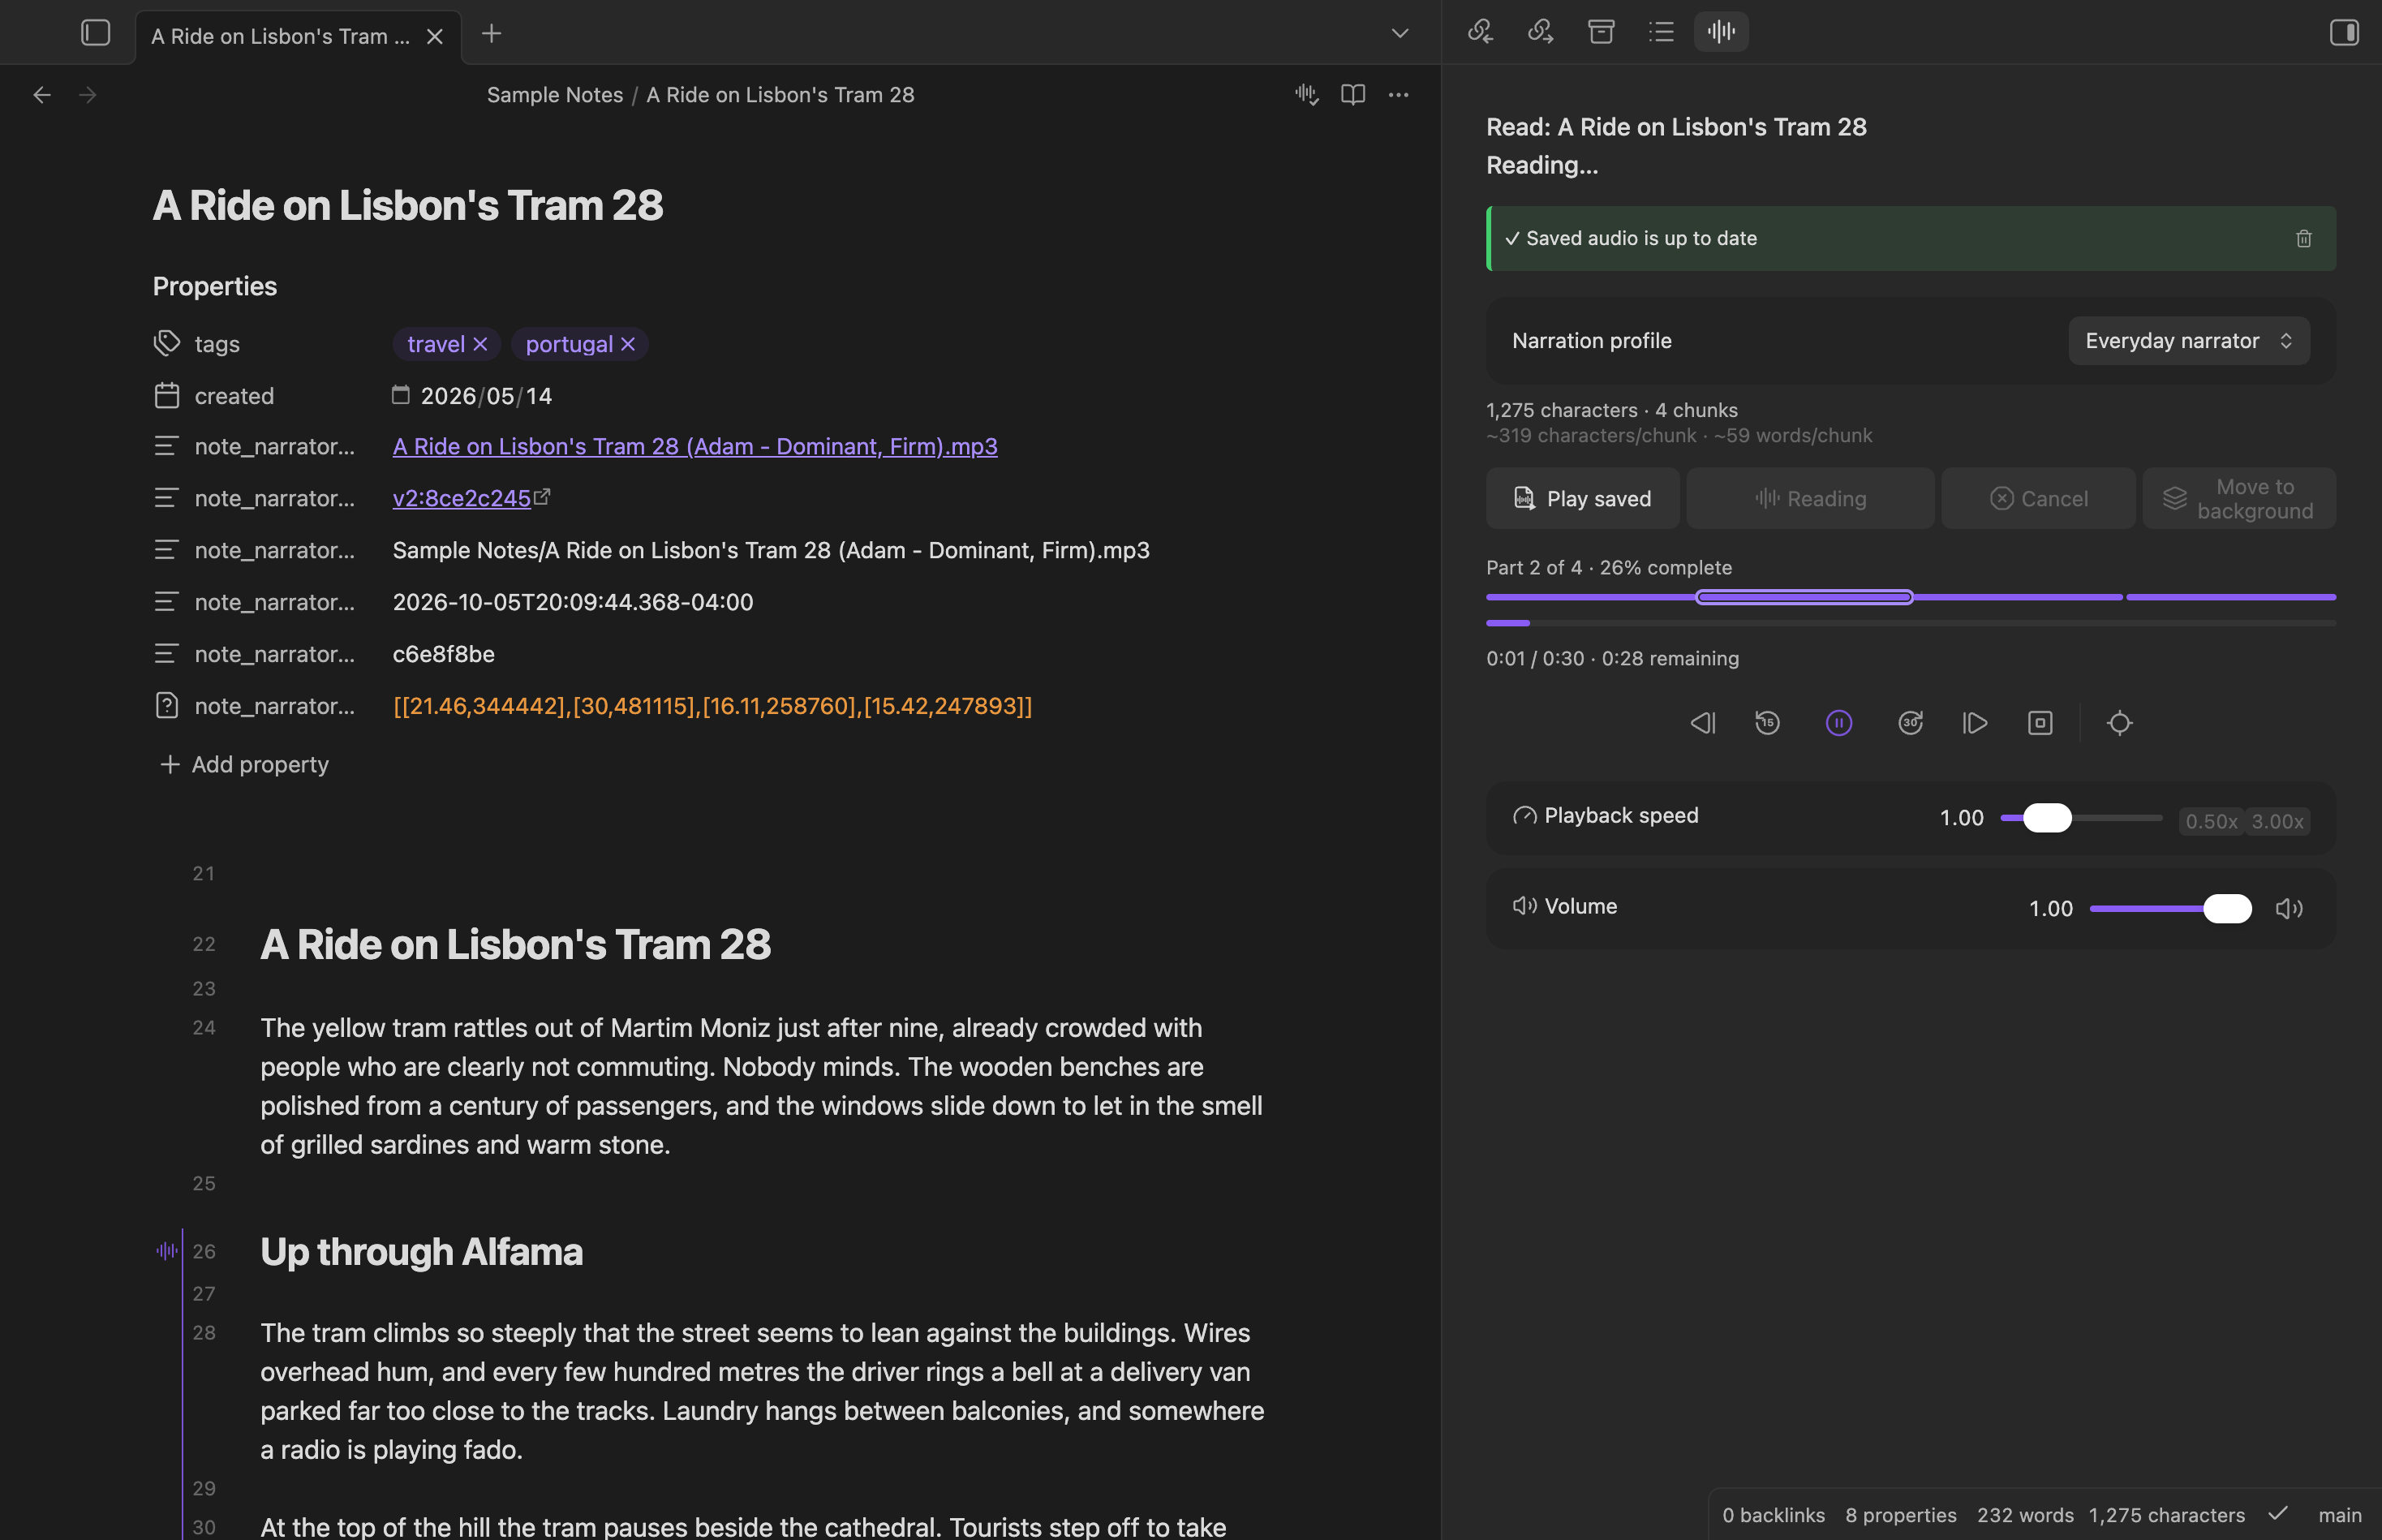Click the Play saved button
The image size is (2382, 1540).
point(1582,498)
